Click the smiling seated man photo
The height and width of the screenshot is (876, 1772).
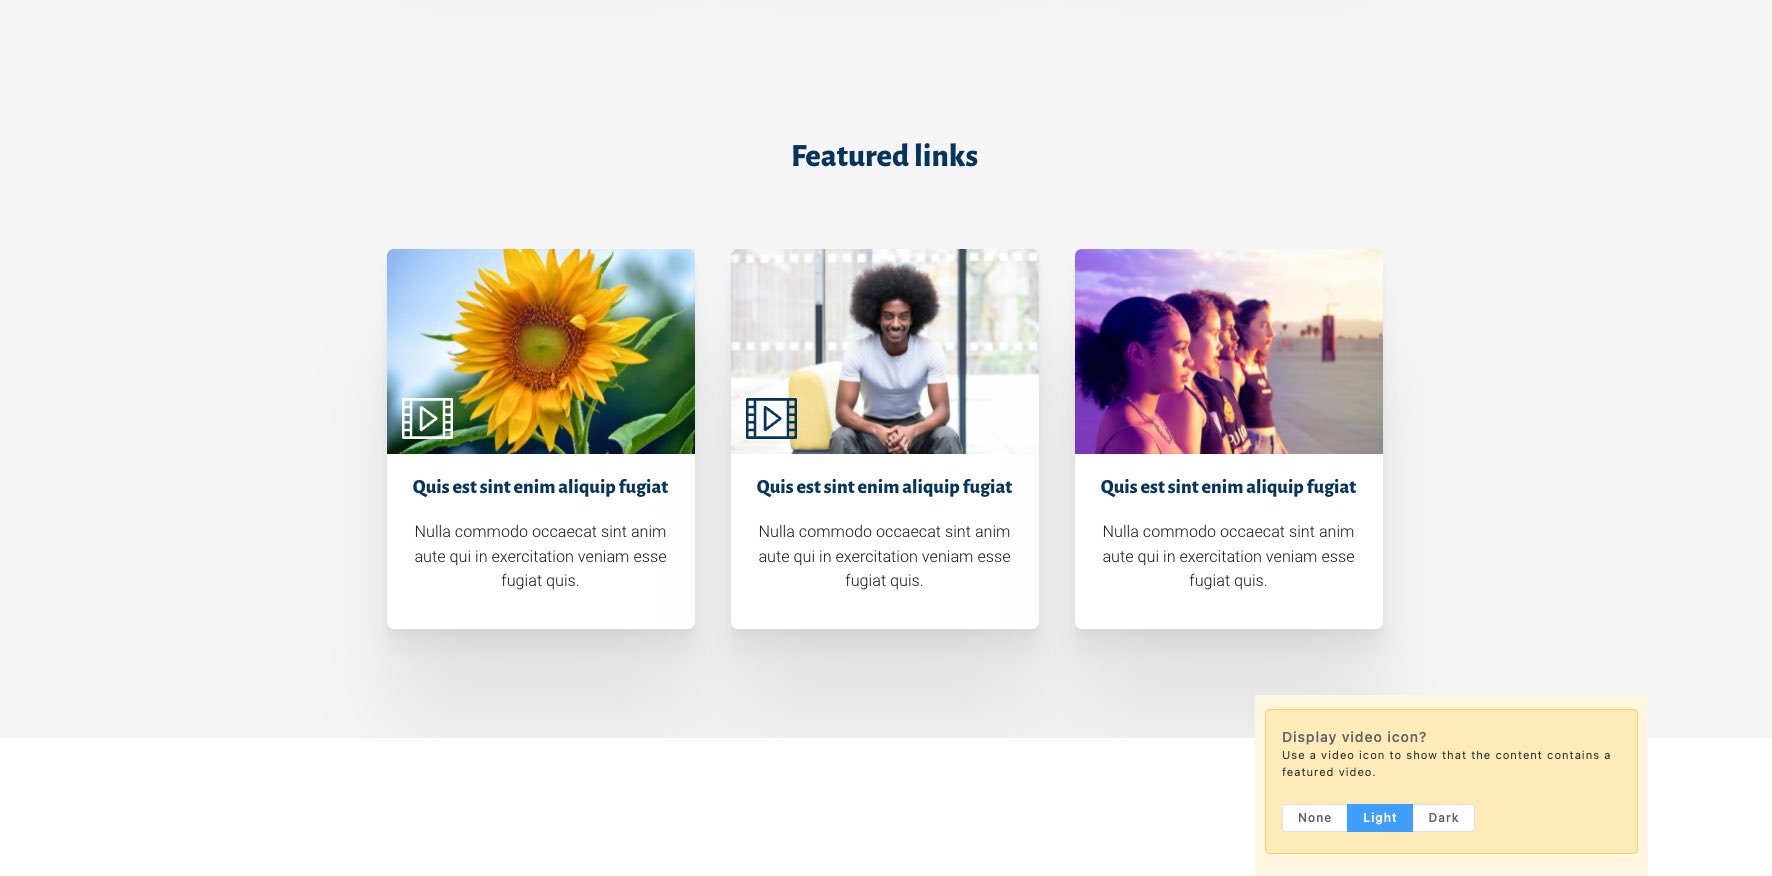pyautogui.click(x=893, y=340)
